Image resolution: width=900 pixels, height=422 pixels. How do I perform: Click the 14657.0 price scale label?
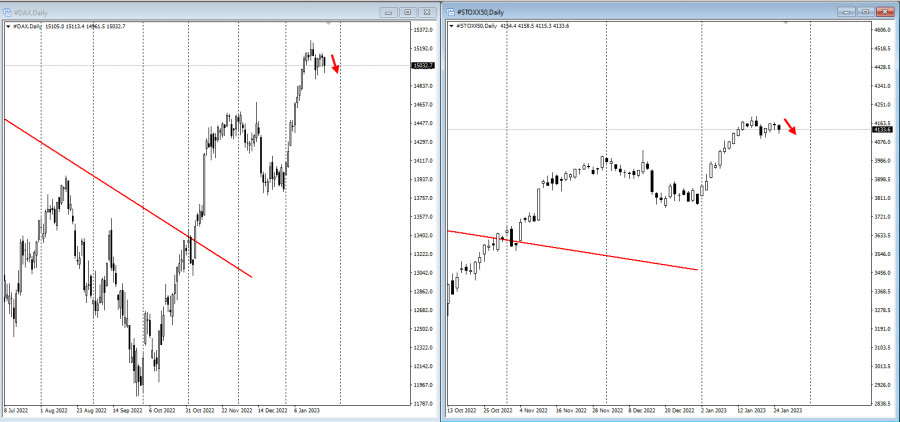(423, 105)
